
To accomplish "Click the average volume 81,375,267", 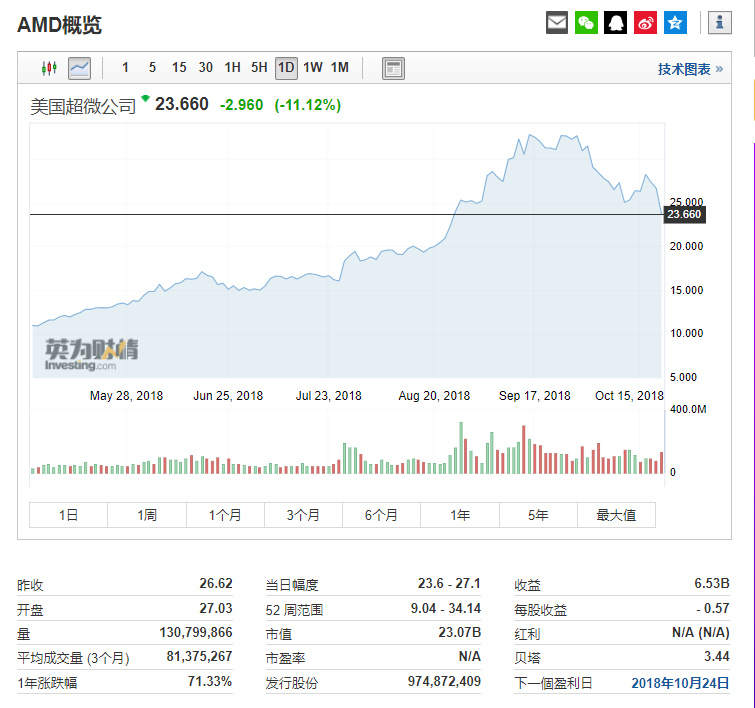I will [199, 656].
